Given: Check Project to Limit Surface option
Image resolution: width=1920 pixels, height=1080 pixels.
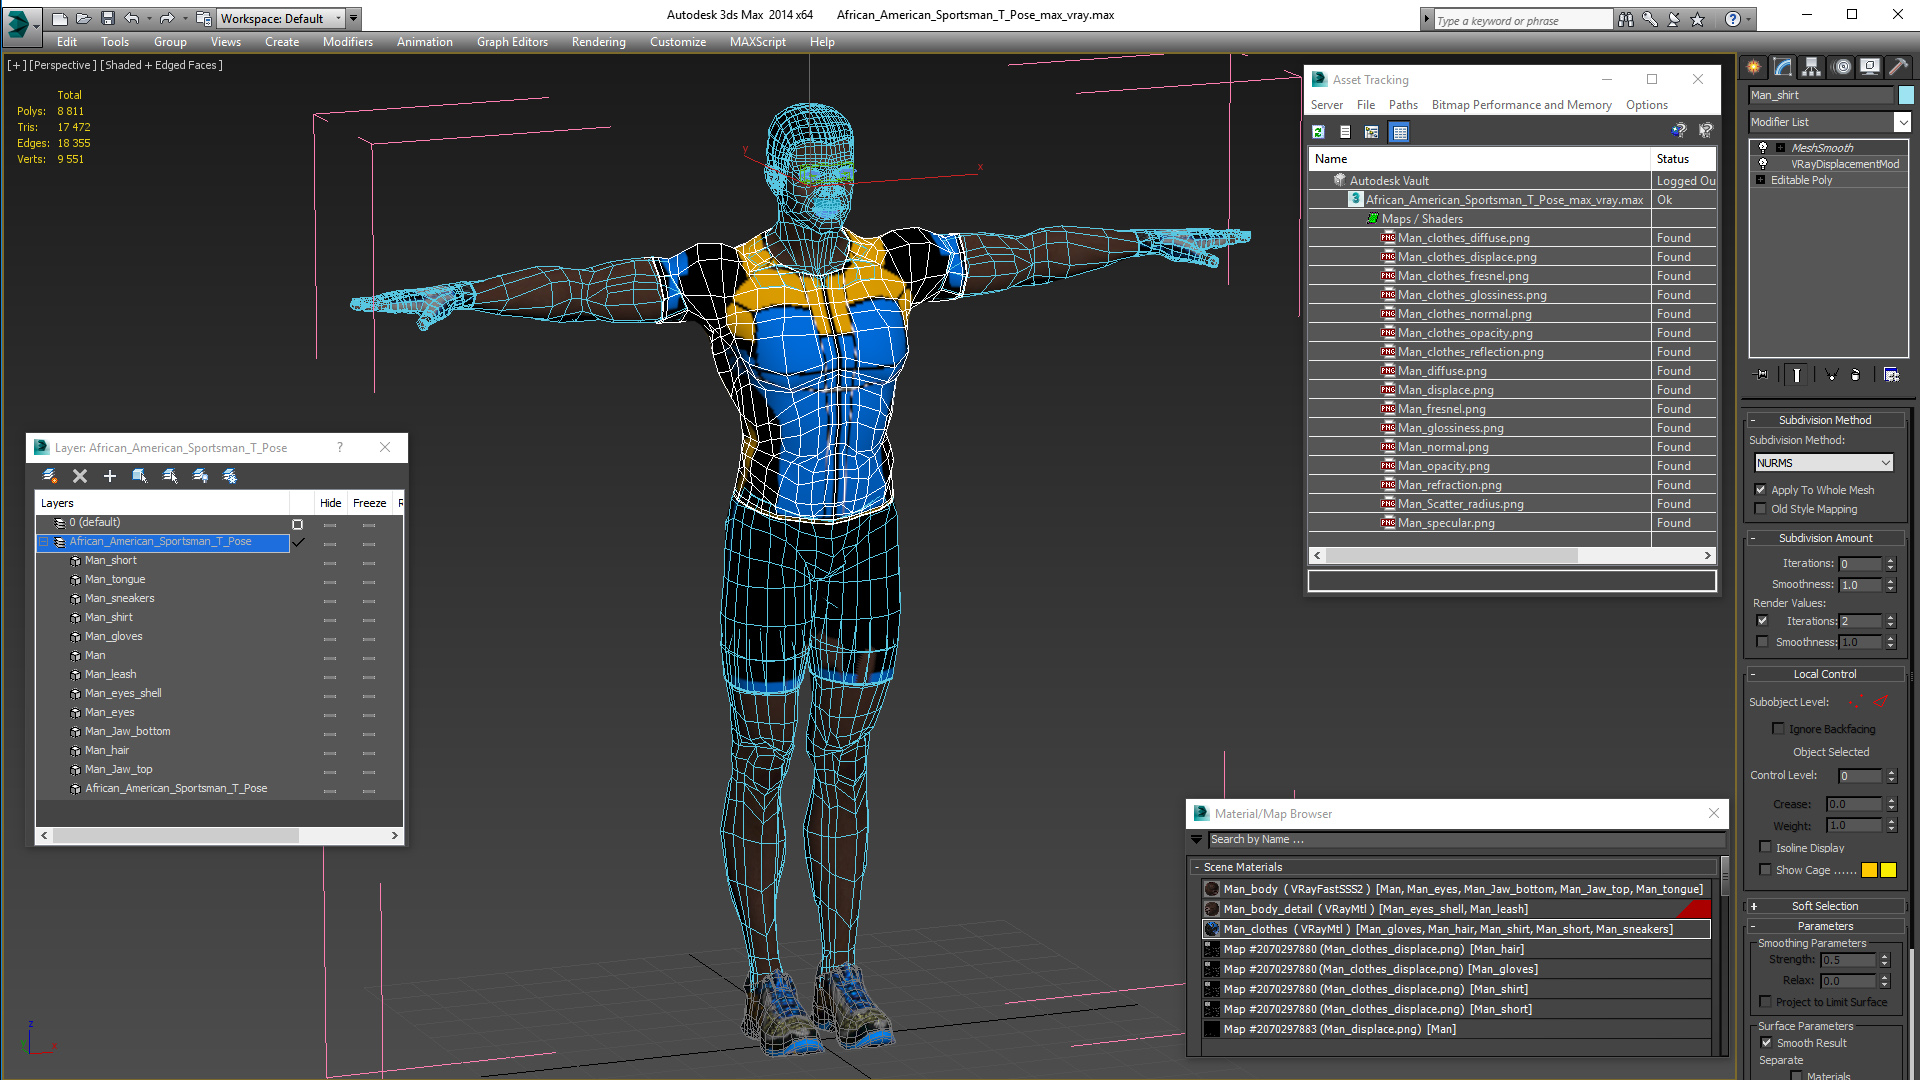Looking at the screenshot, I should 1766,1002.
